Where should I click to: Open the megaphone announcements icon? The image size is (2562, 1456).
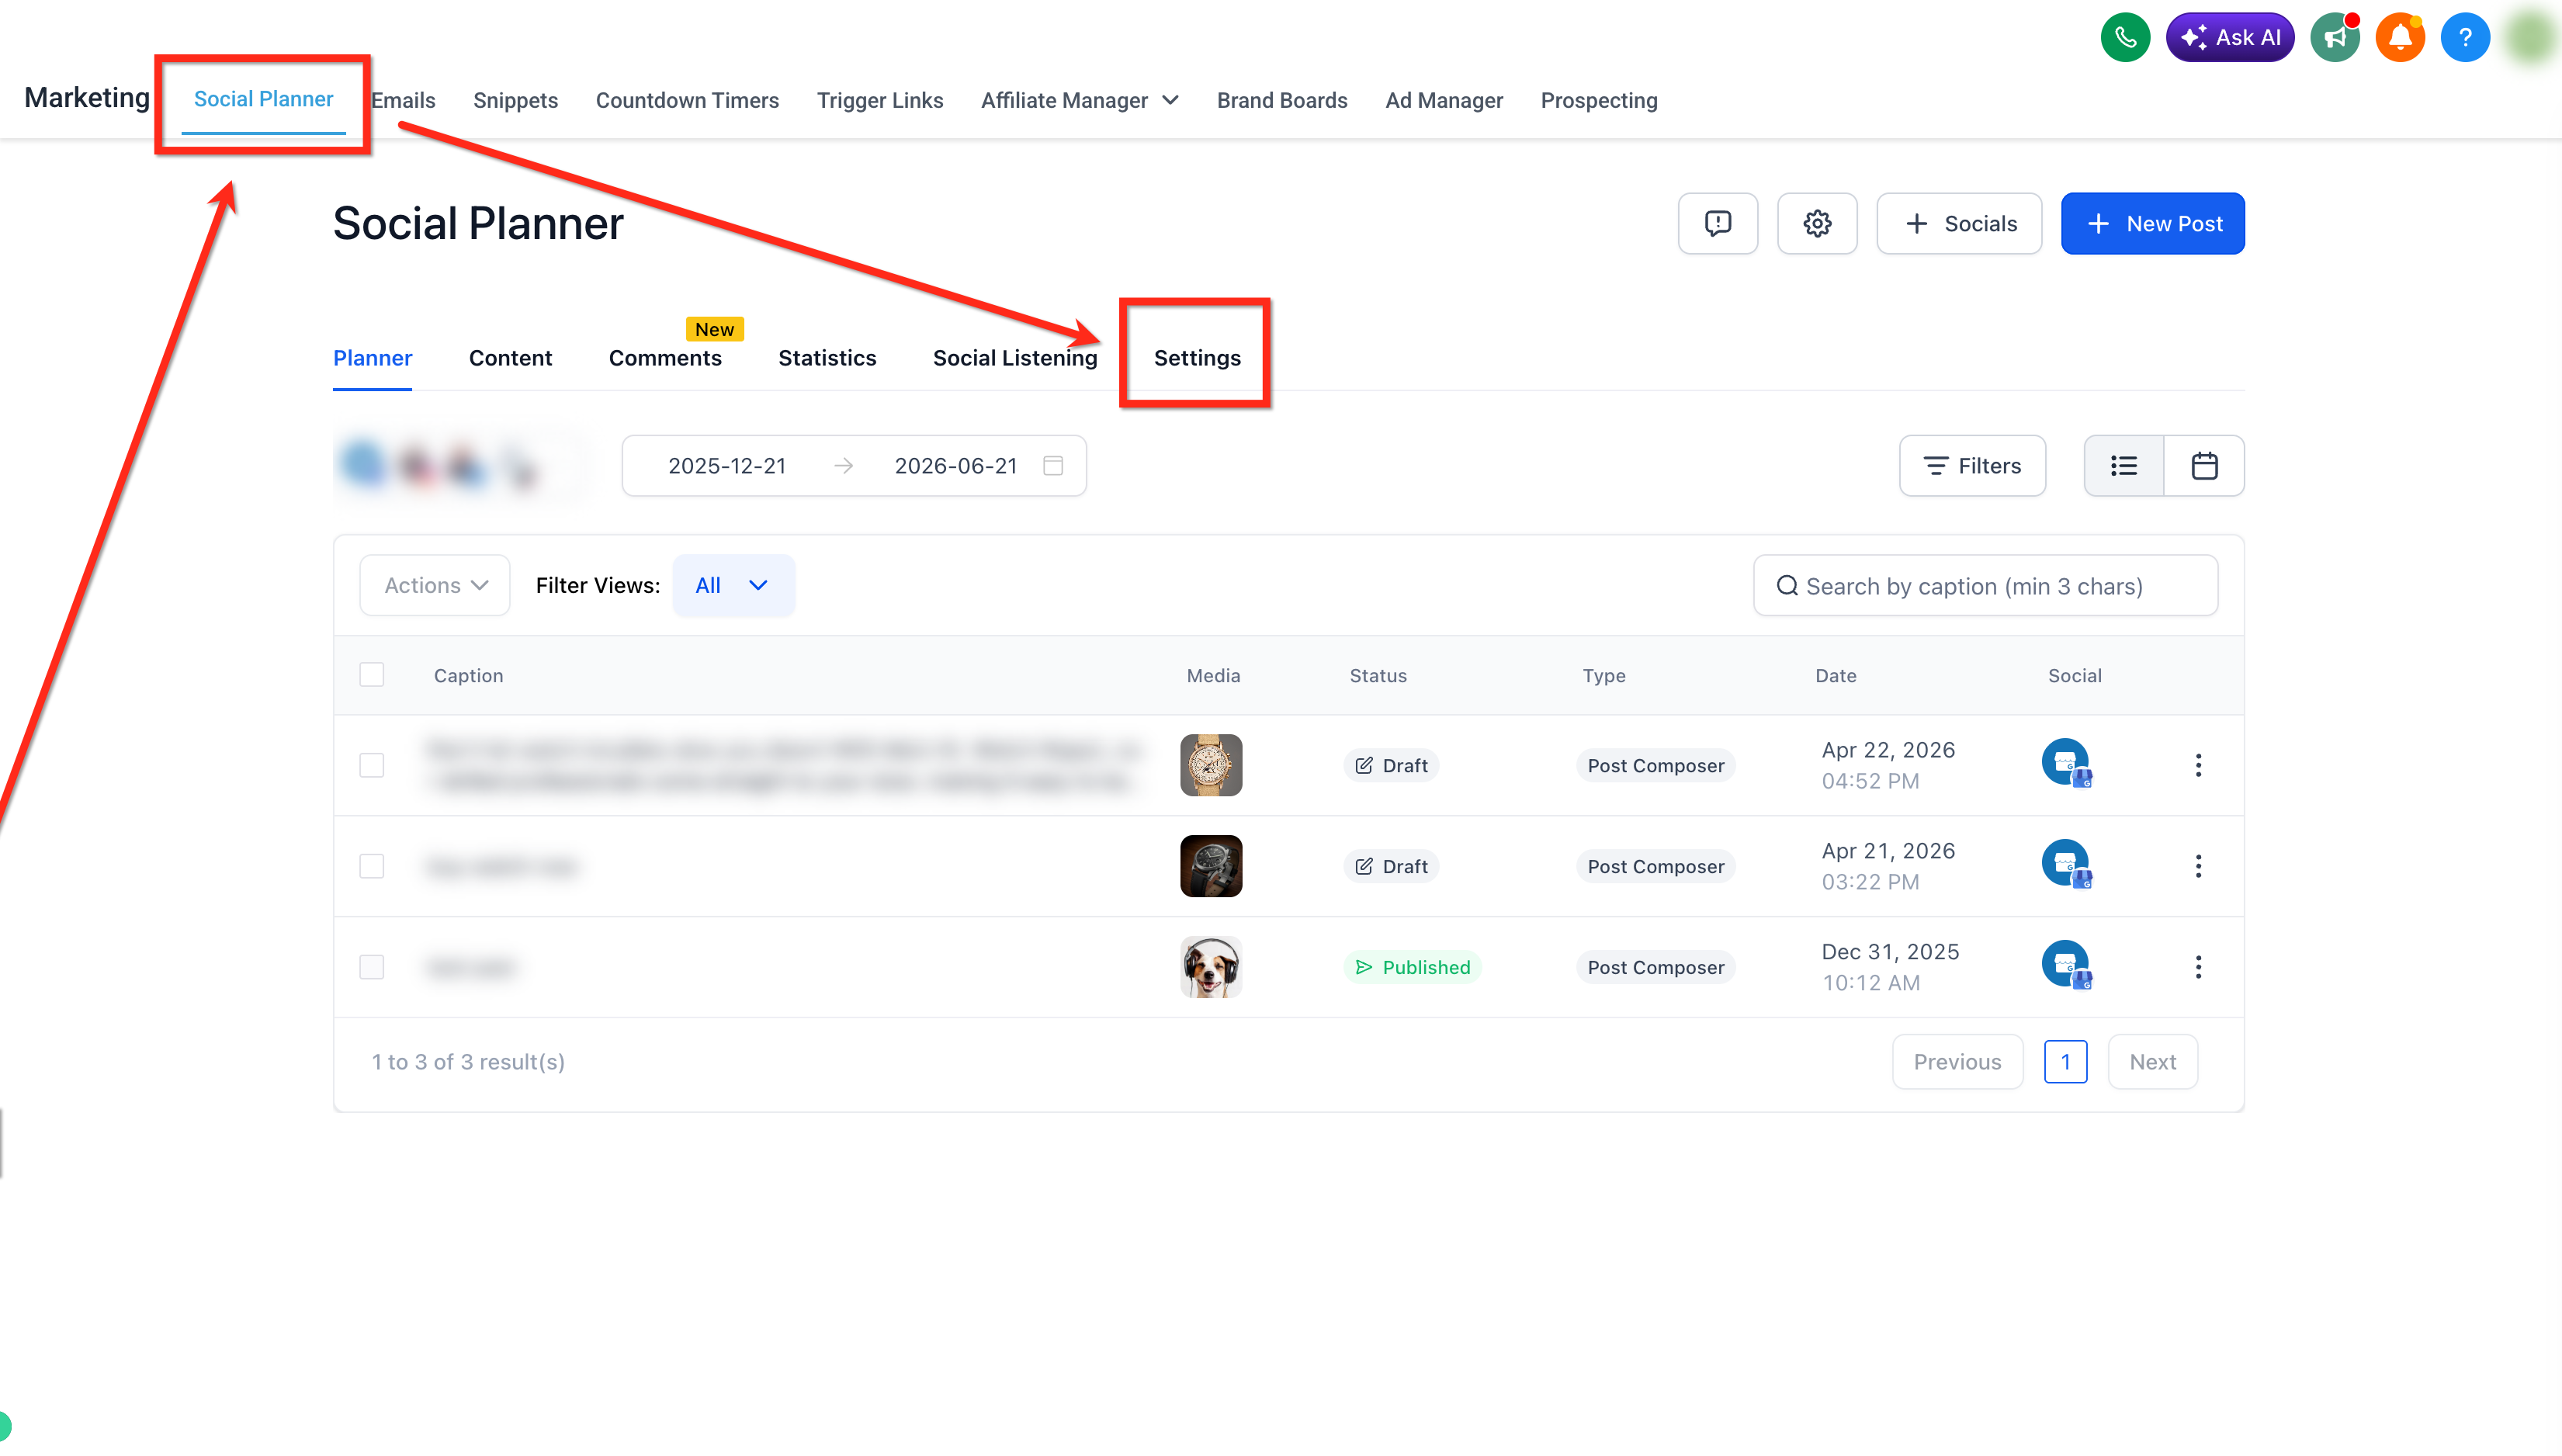point(2335,38)
